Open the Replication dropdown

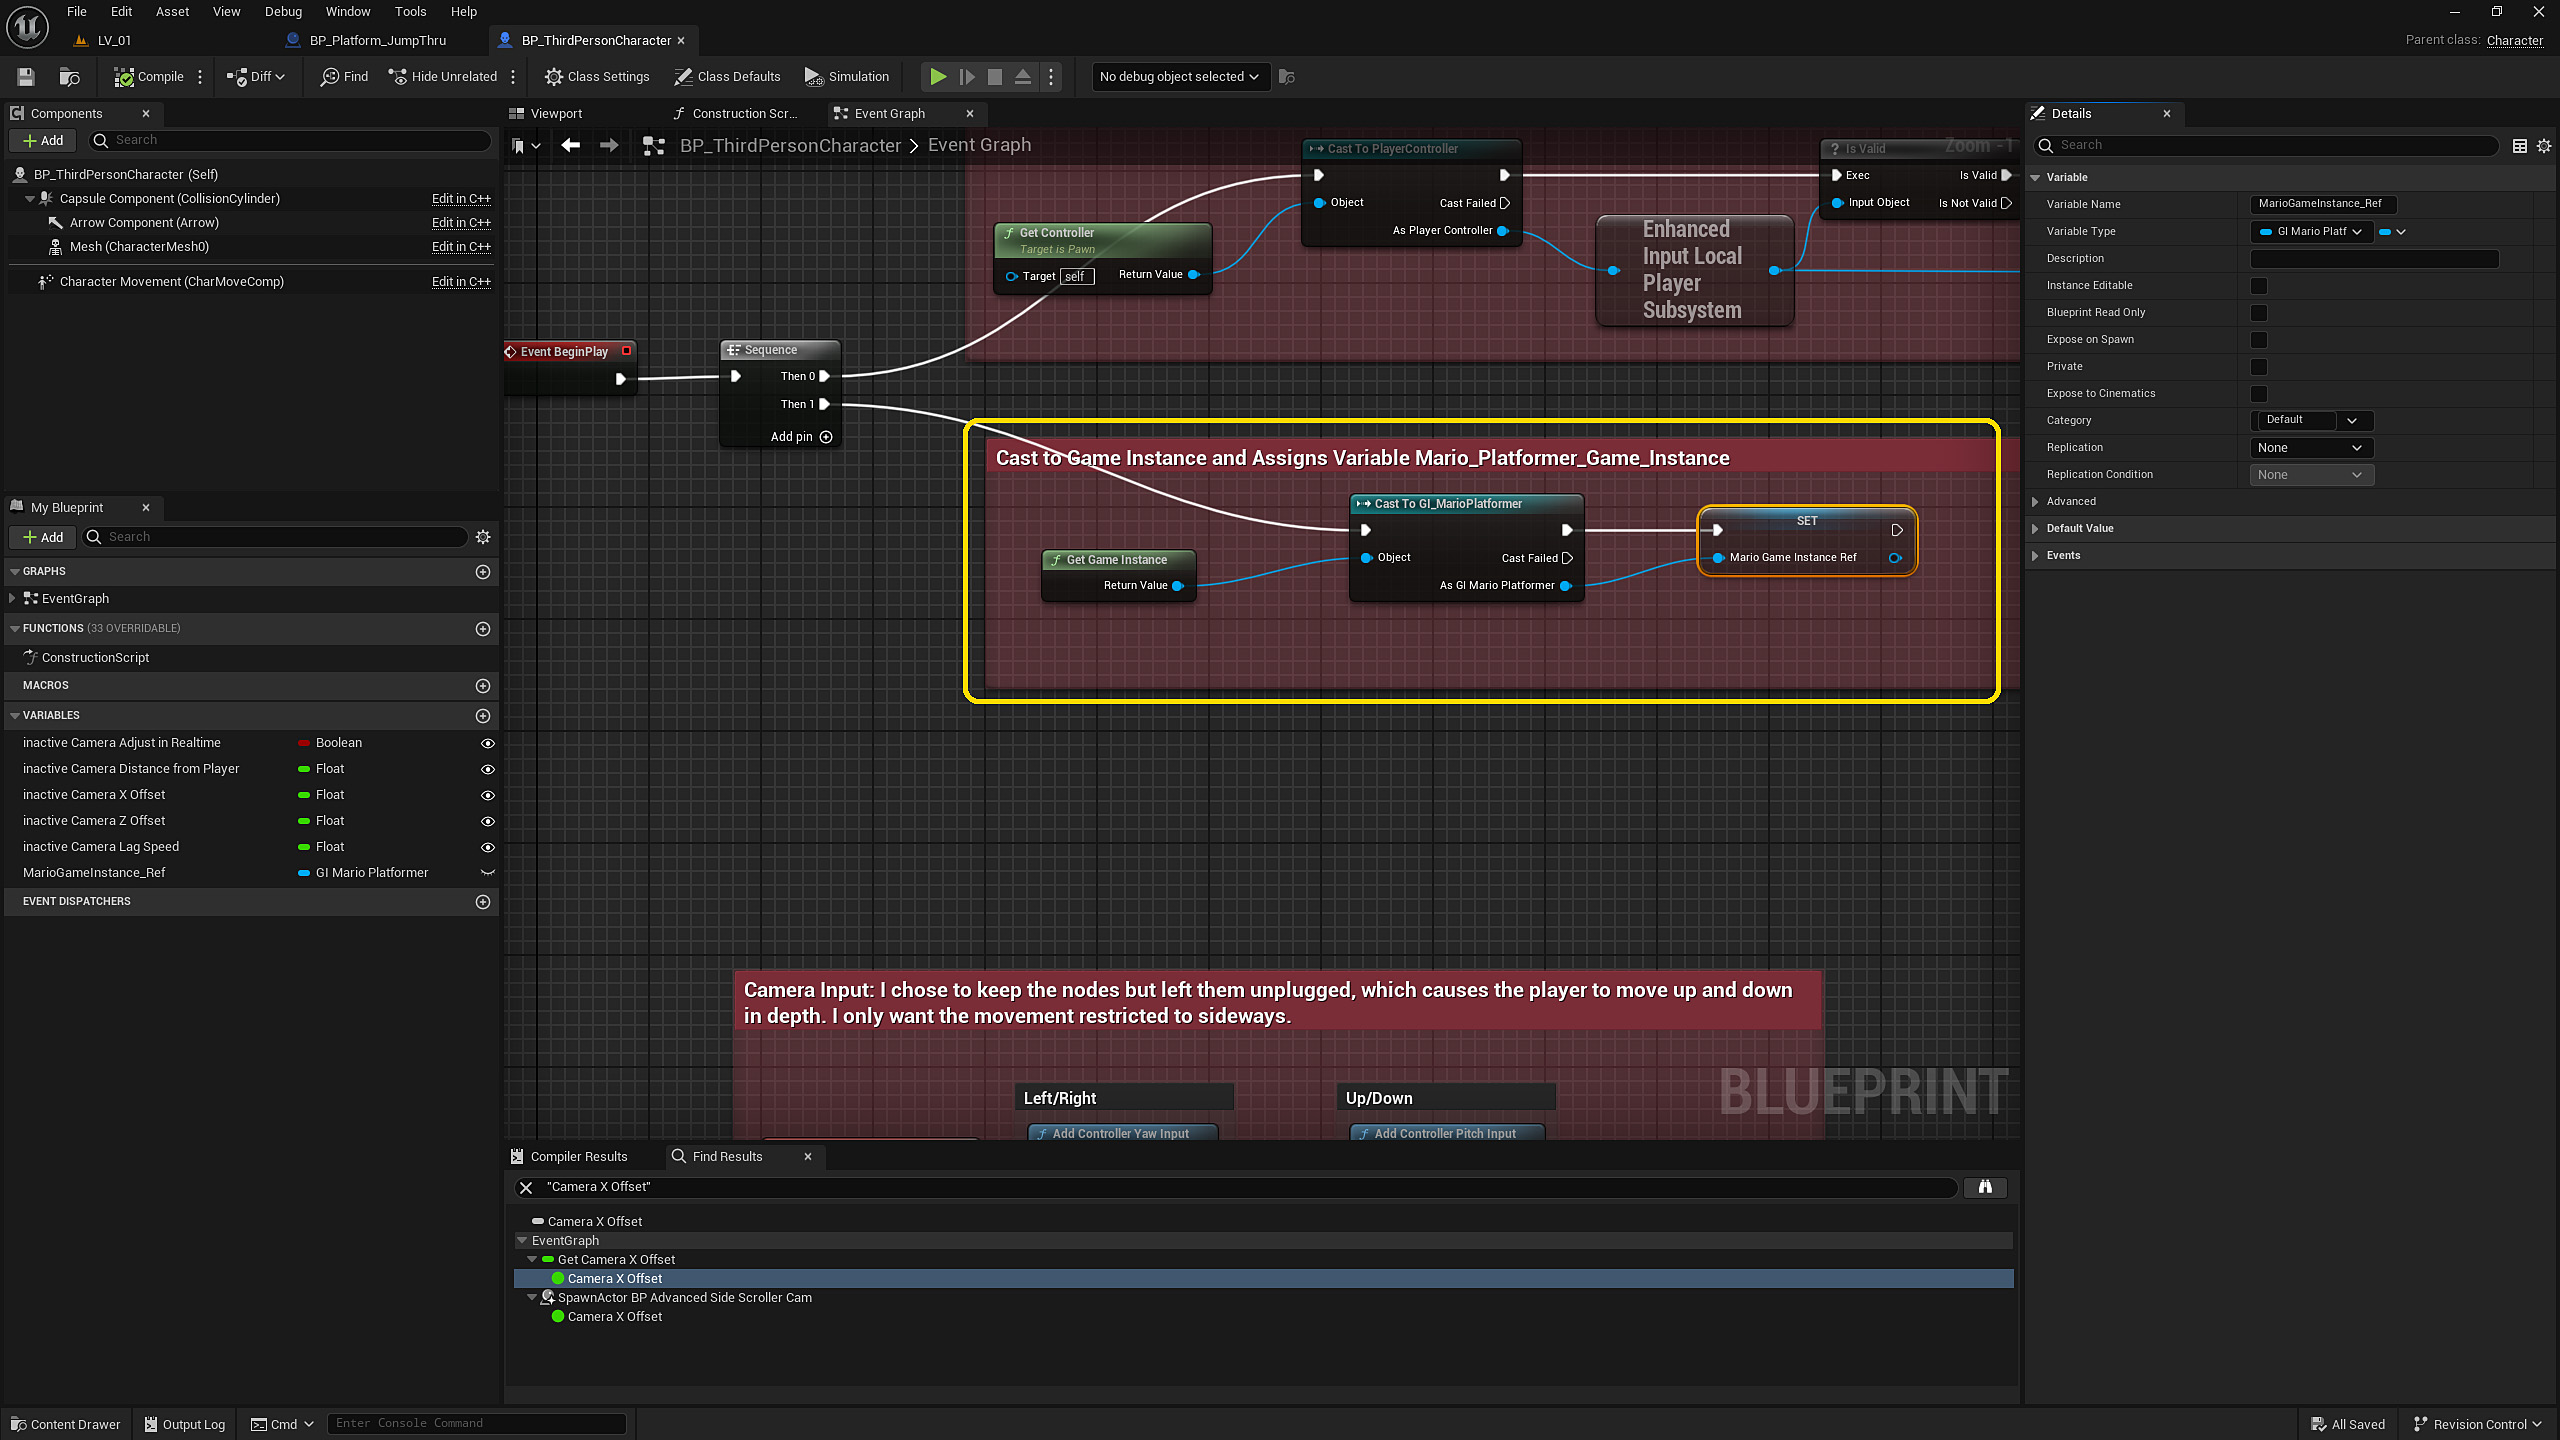coord(2310,448)
